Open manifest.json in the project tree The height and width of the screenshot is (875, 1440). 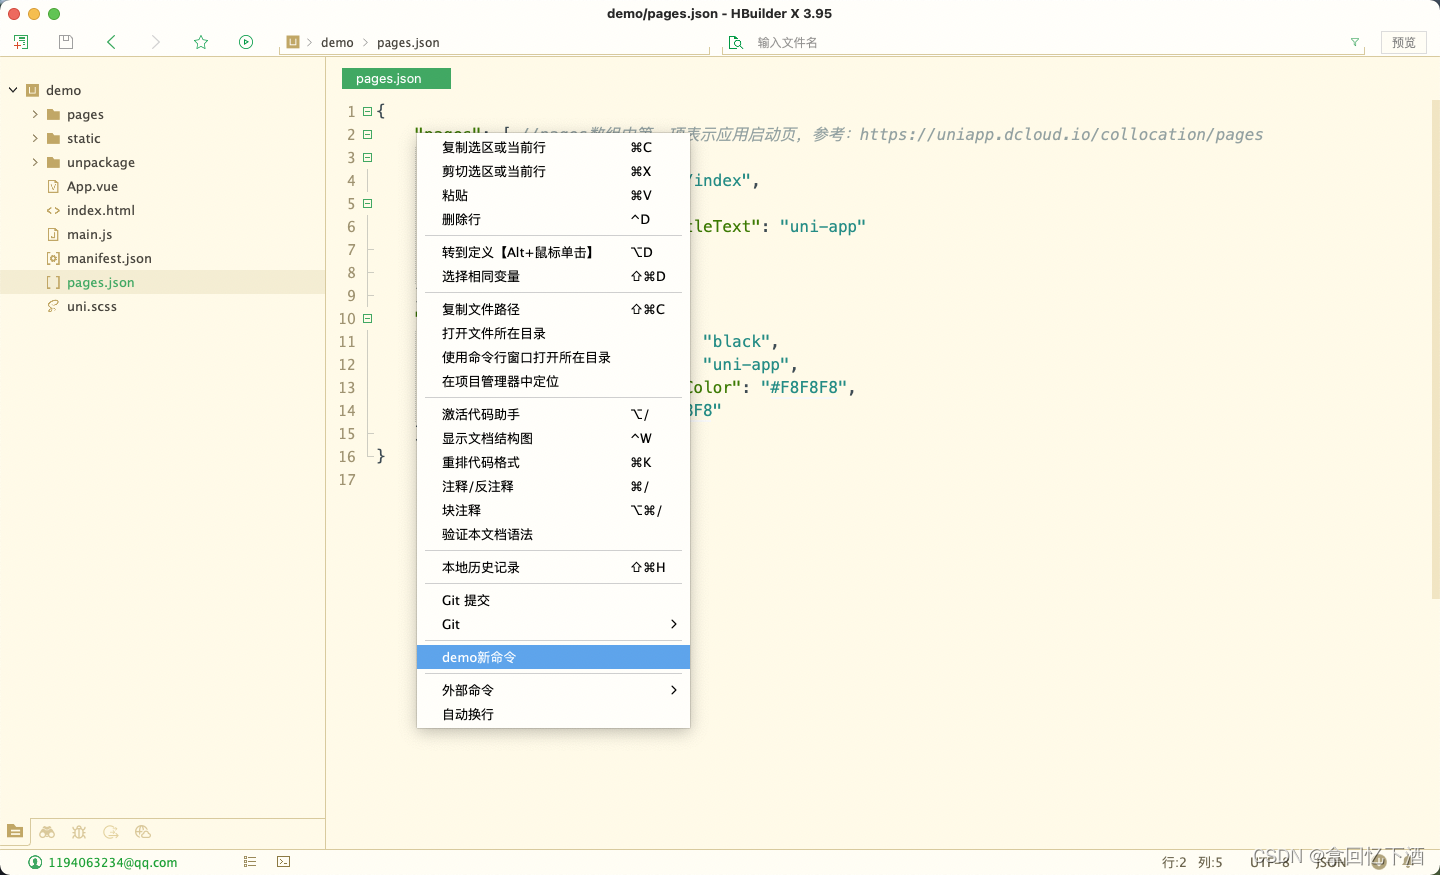point(109,258)
